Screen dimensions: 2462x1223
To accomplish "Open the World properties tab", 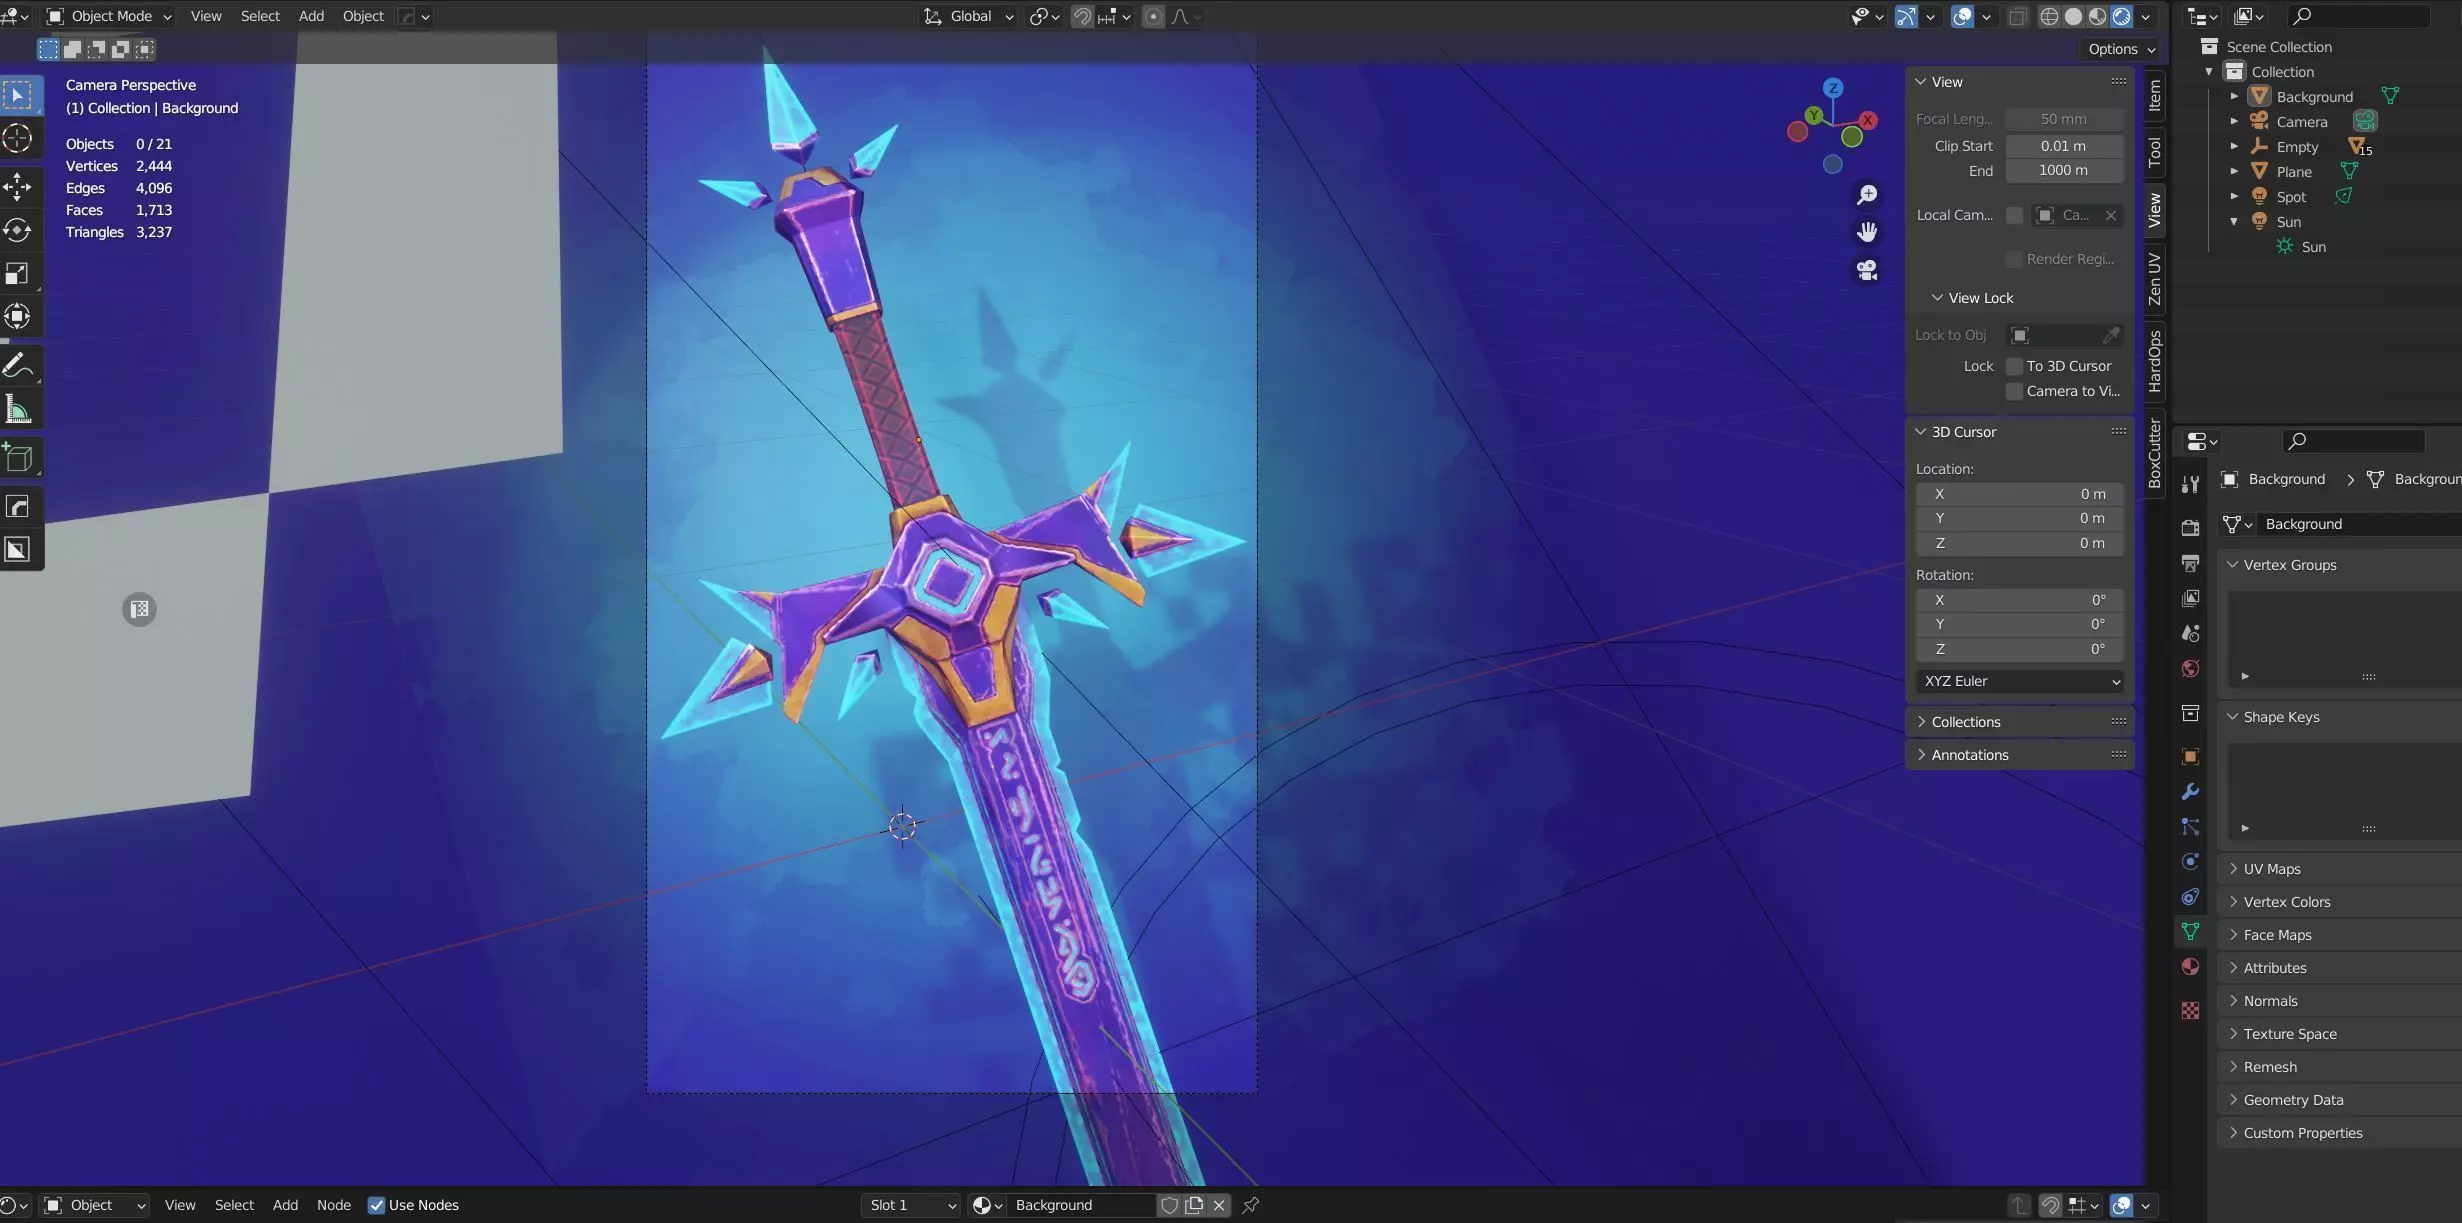I will [2190, 668].
